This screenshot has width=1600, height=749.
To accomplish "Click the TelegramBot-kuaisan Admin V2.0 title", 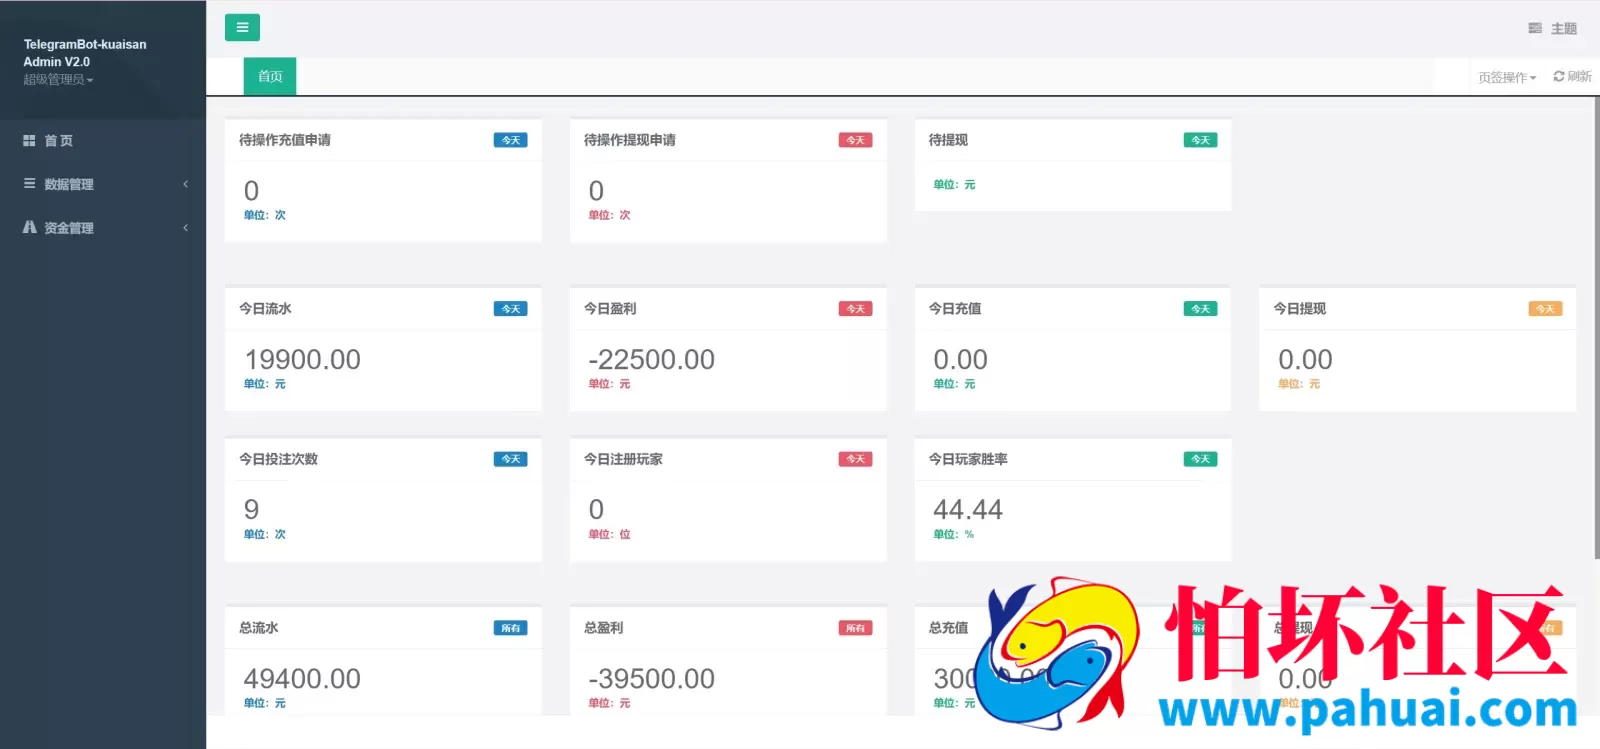I will pos(85,53).
